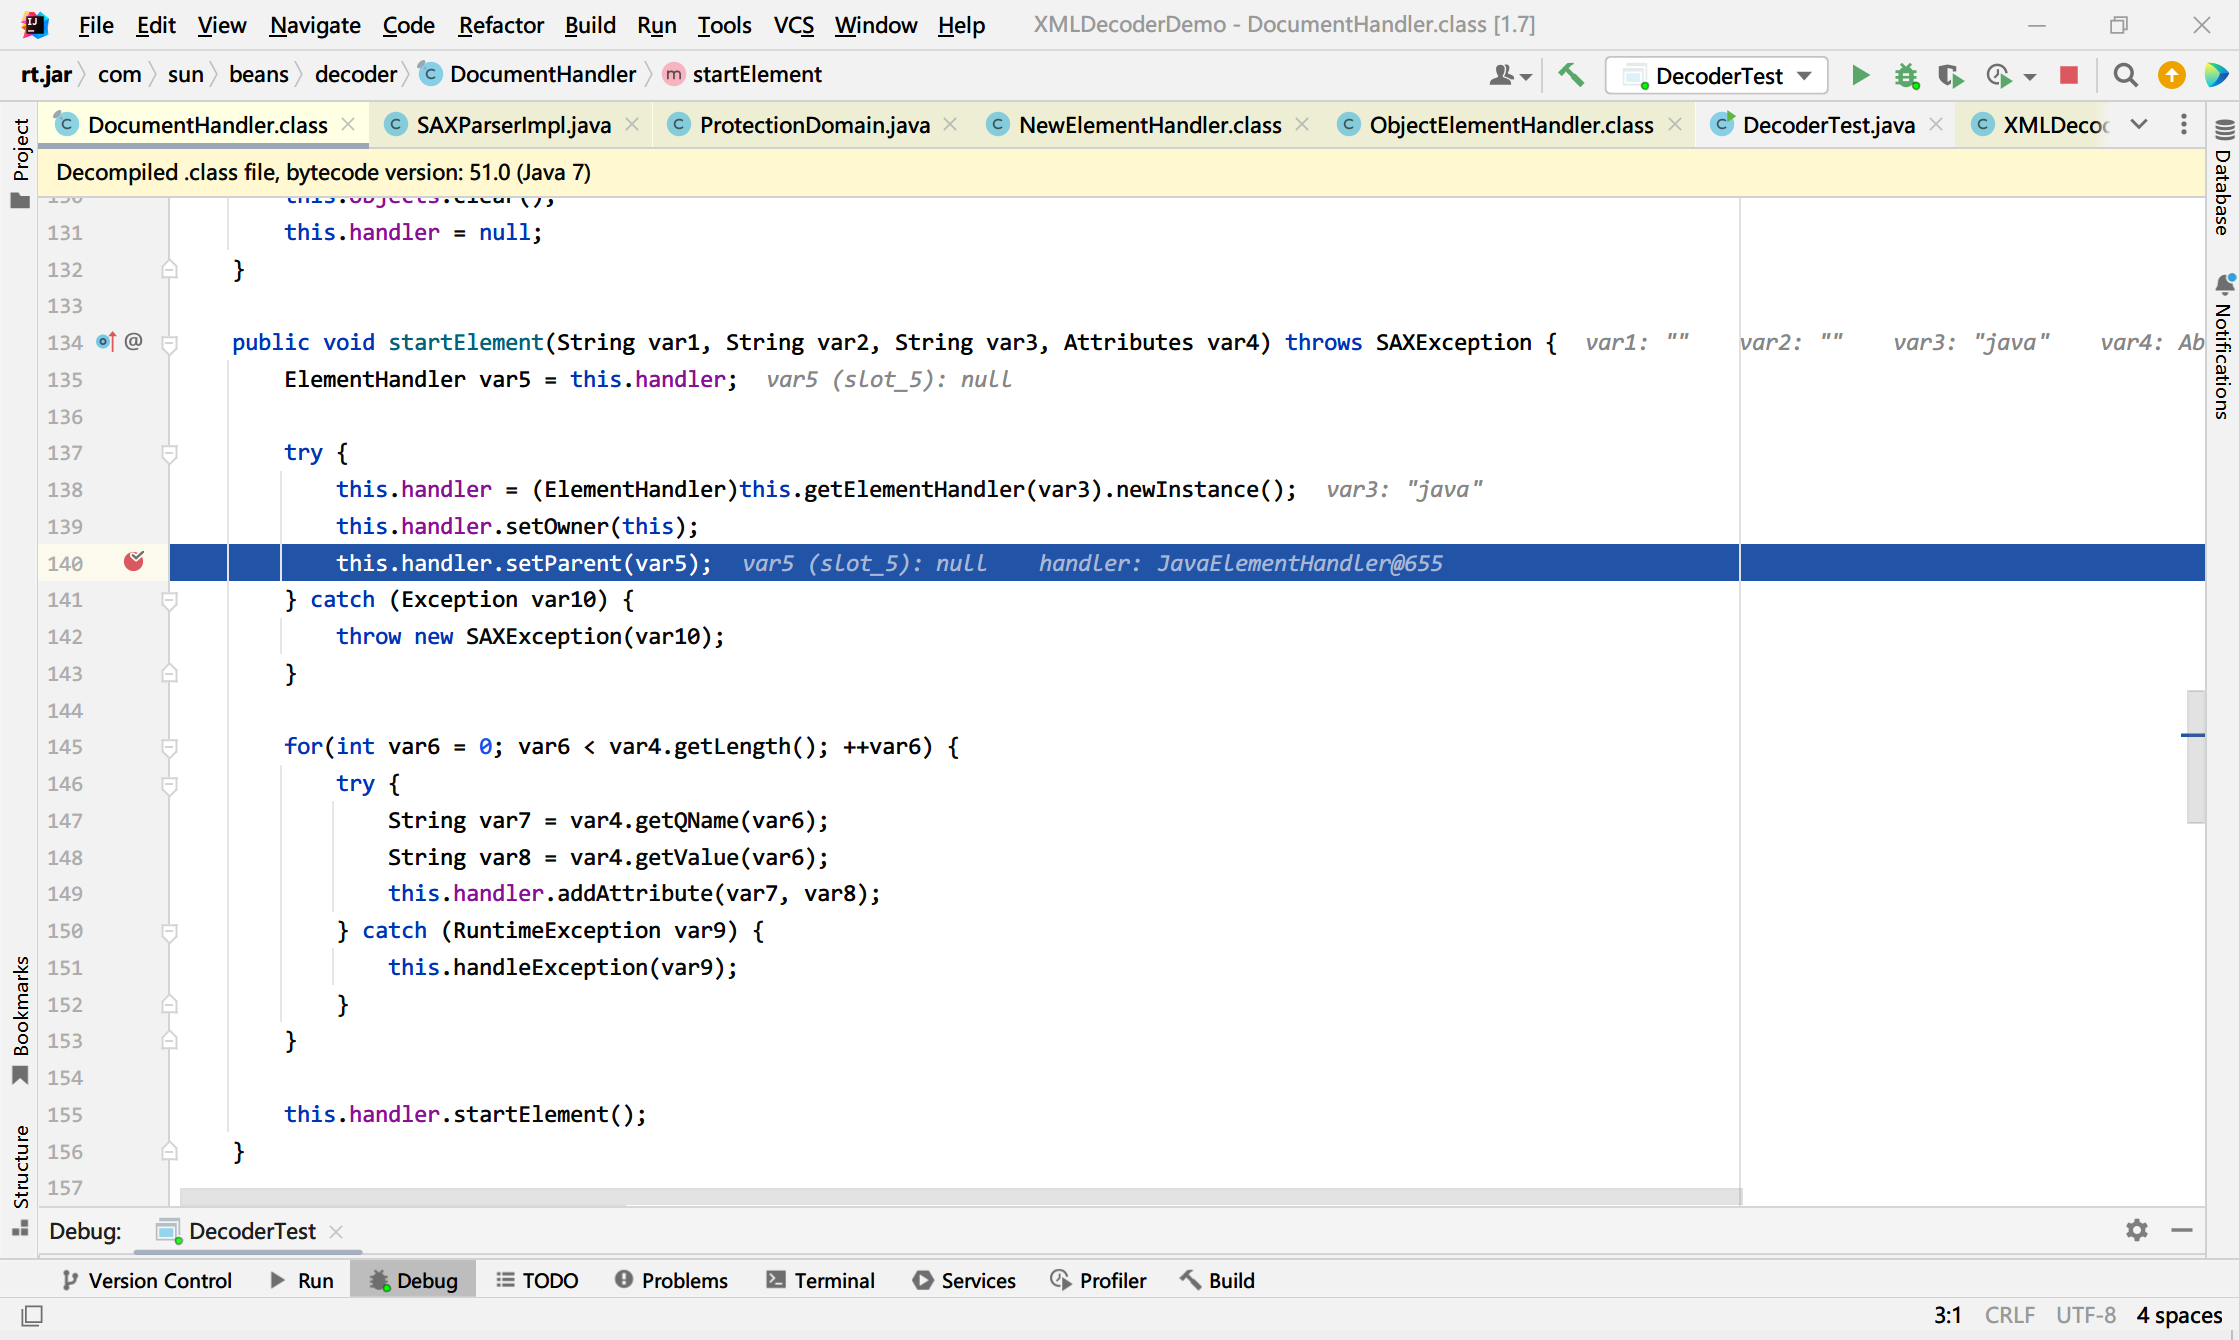The width and height of the screenshot is (2239, 1340).
Task: Open the Build tool window
Action: 1217,1280
